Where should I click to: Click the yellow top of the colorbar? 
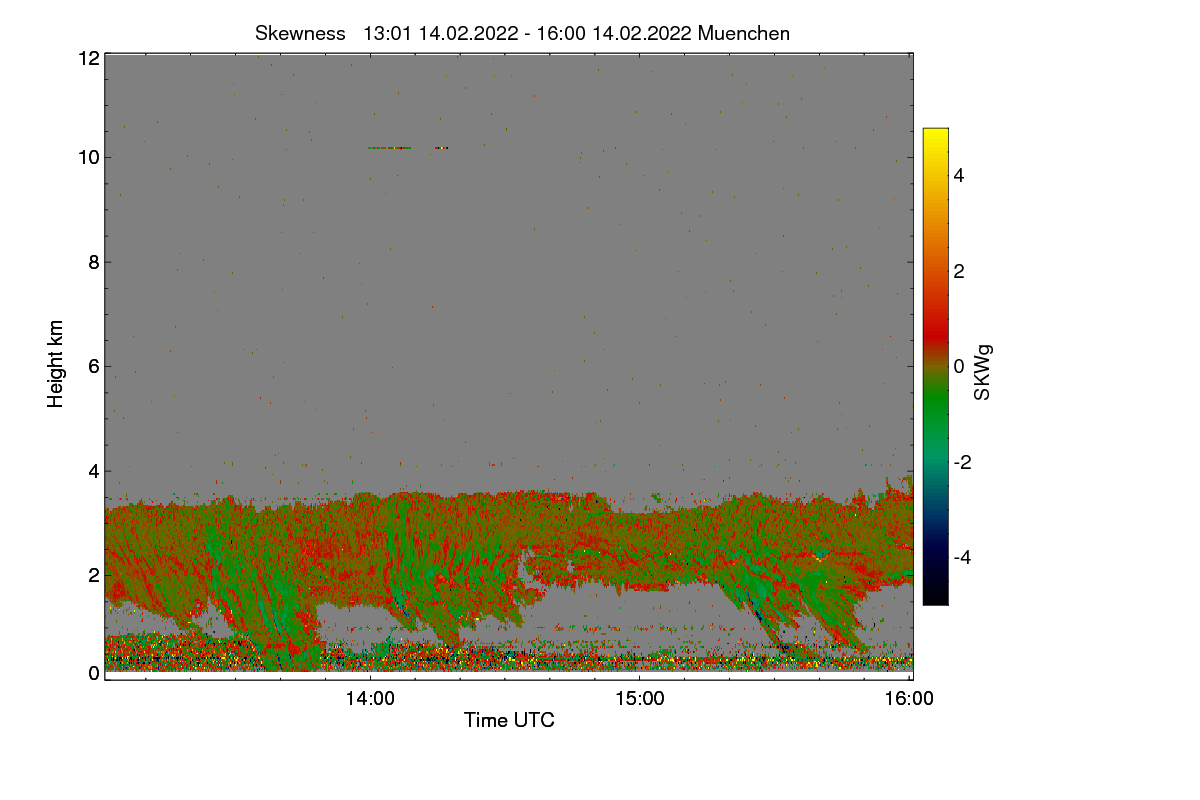tap(935, 140)
